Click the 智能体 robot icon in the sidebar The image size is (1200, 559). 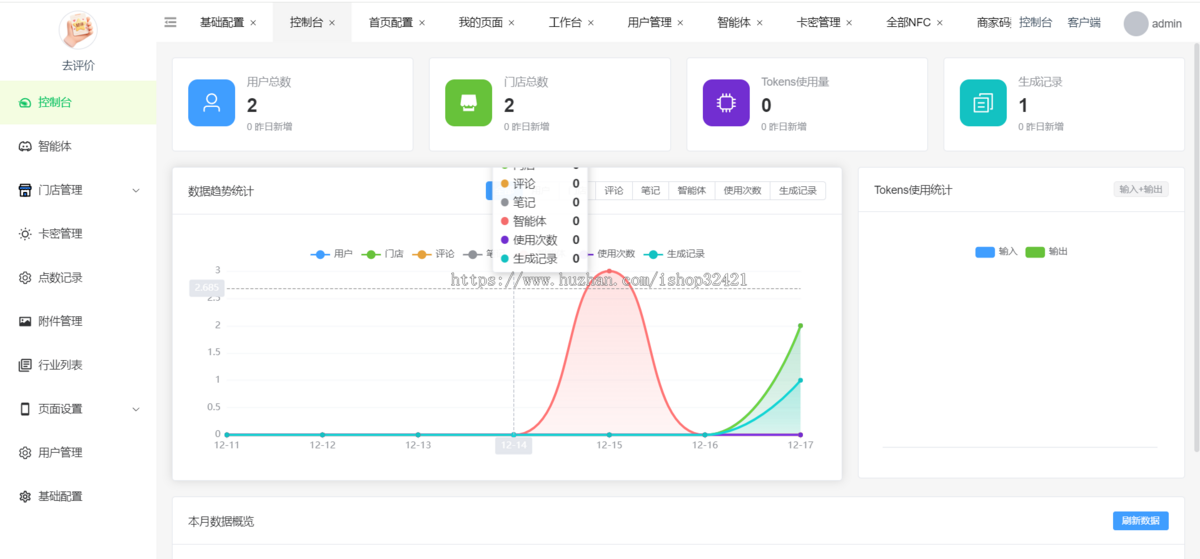(x=25, y=146)
